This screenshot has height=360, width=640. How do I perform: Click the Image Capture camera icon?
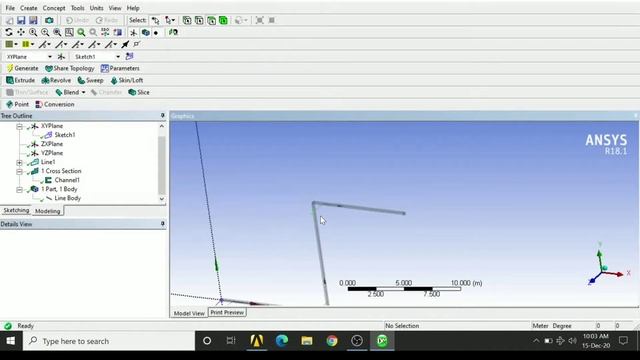click(49, 20)
